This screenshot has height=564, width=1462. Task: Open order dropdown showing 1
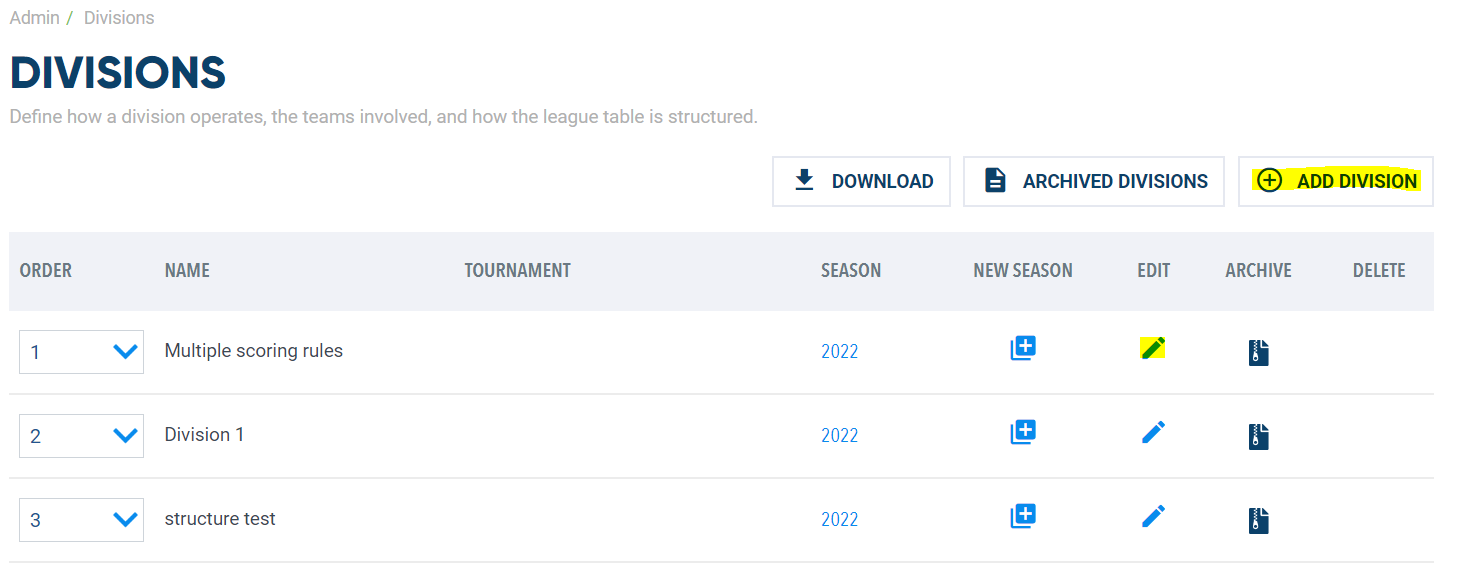pos(81,352)
